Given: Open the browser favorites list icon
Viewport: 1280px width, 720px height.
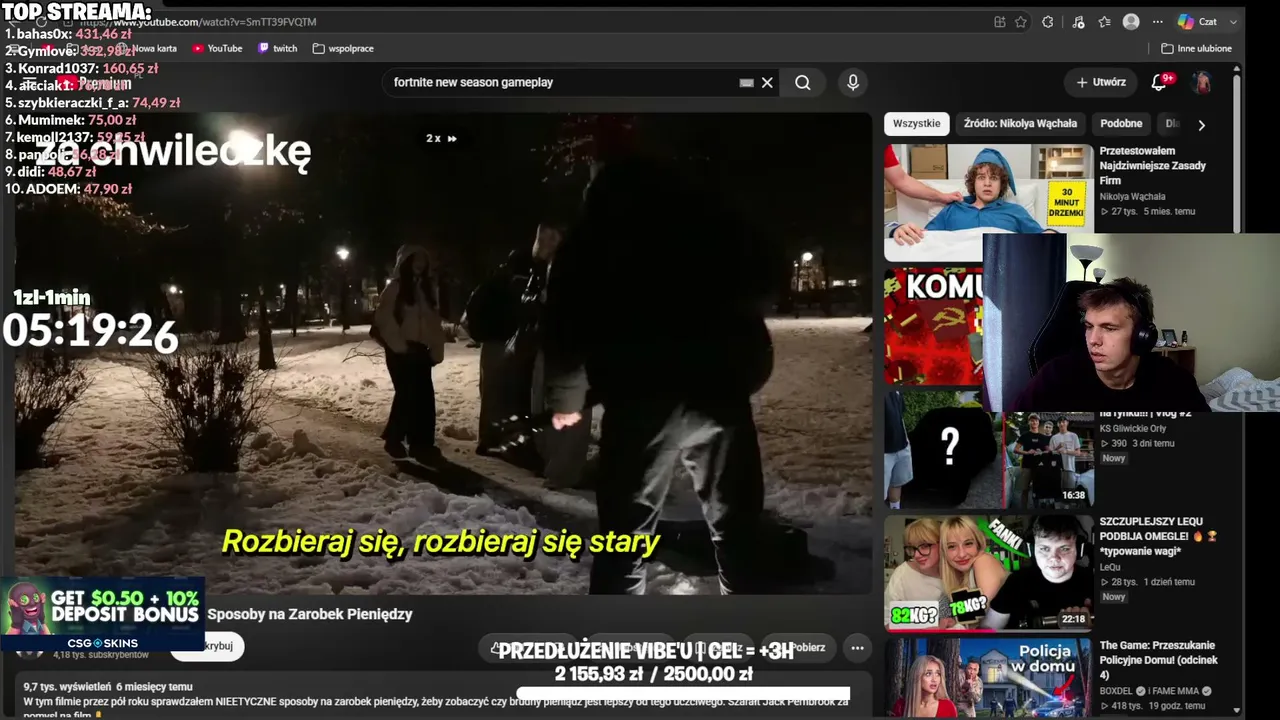Looking at the screenshot, I should coord(1104,22).
